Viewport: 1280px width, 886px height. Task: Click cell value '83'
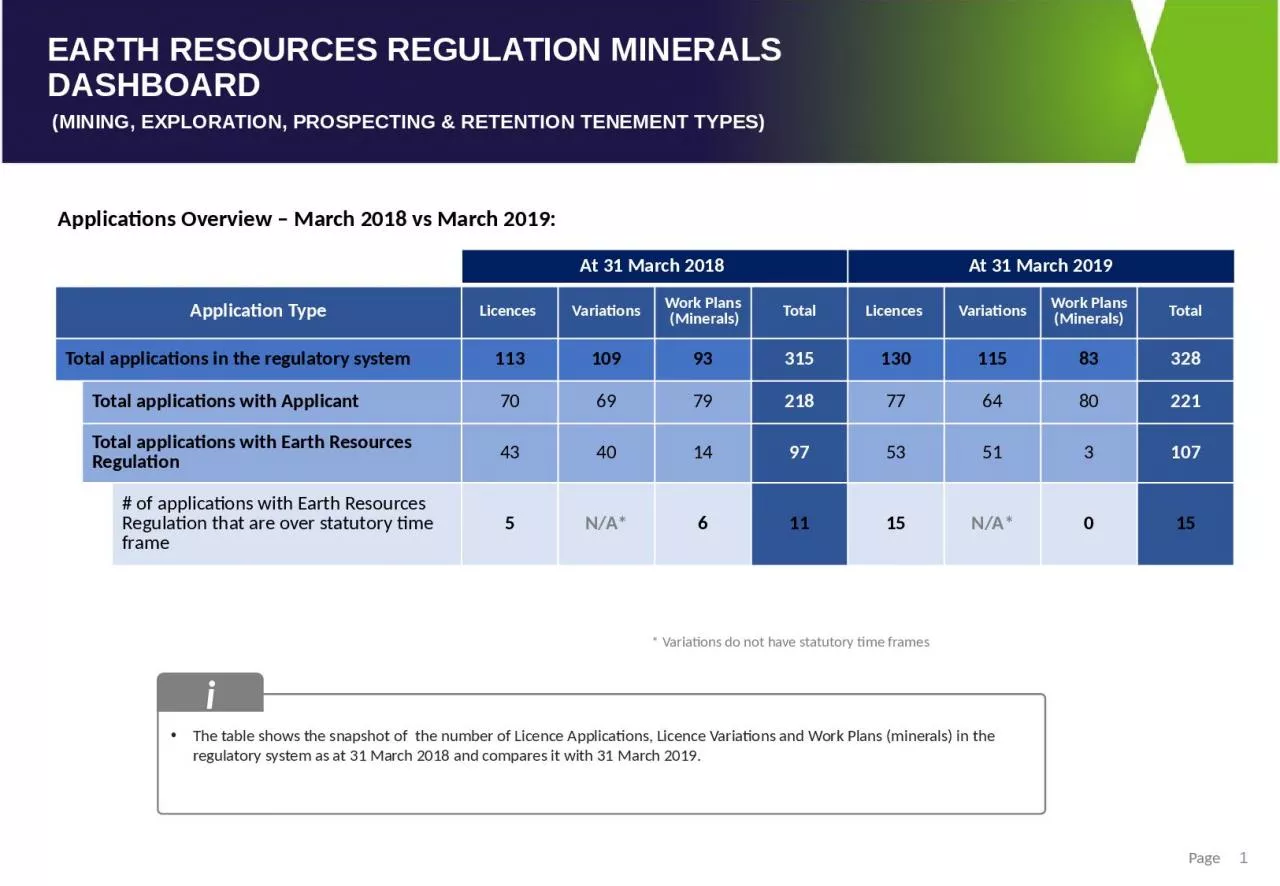tap(1089, 359)
